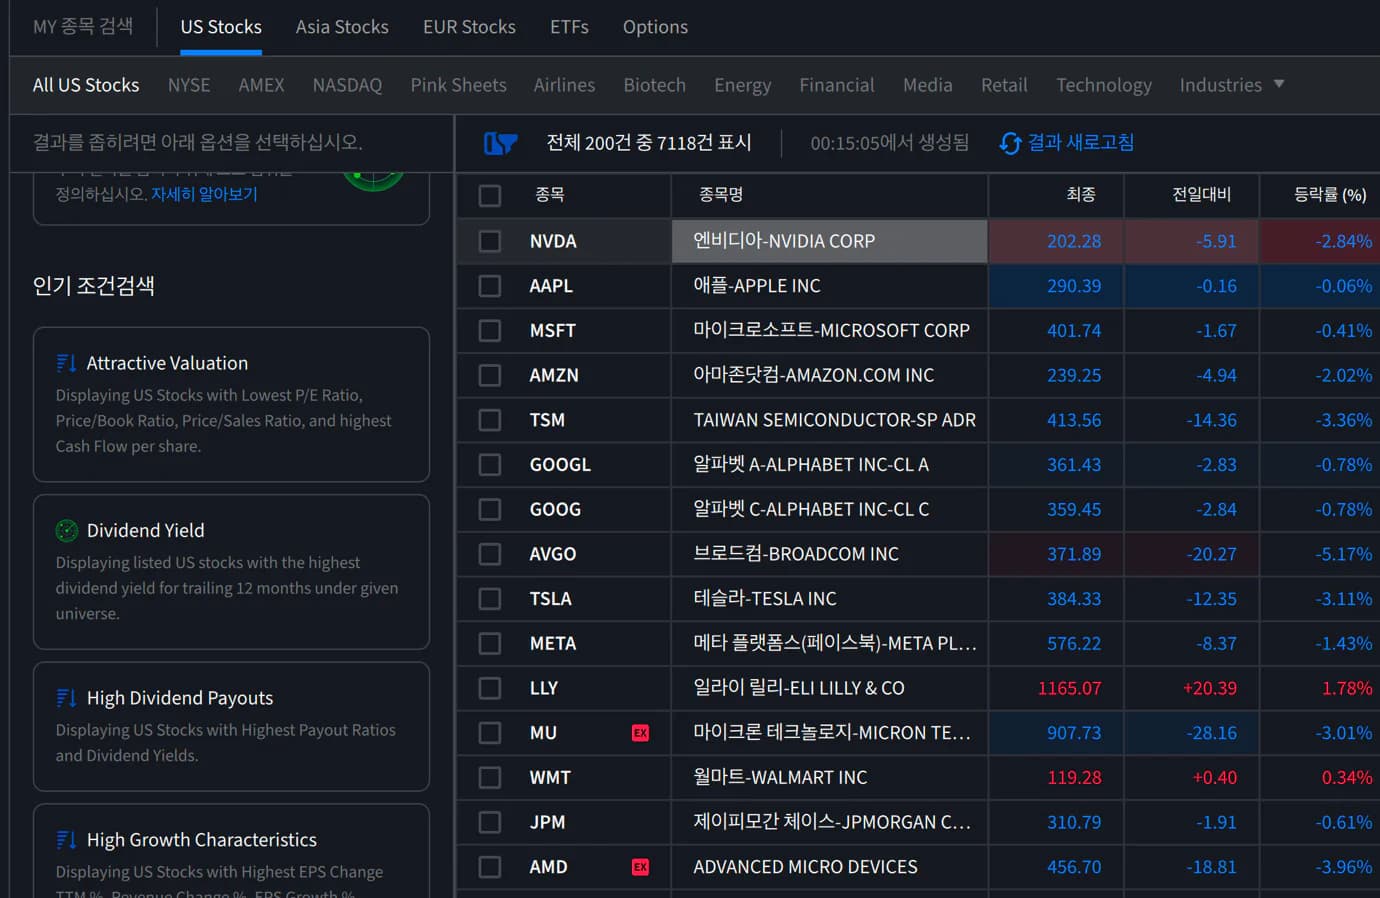Filter by NYSE exchange
1380x898 pixels.
click(x=189, y=85)
